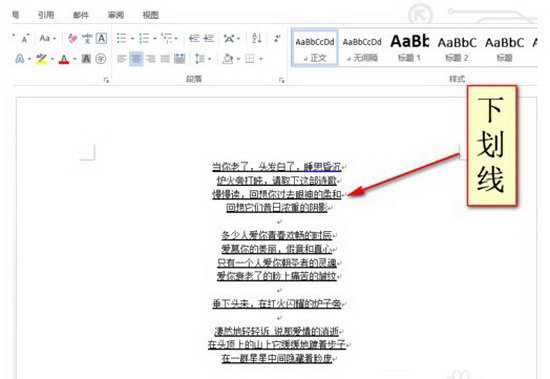
Task: Open the font color dropdown arrow
Action: coord(74,59)
